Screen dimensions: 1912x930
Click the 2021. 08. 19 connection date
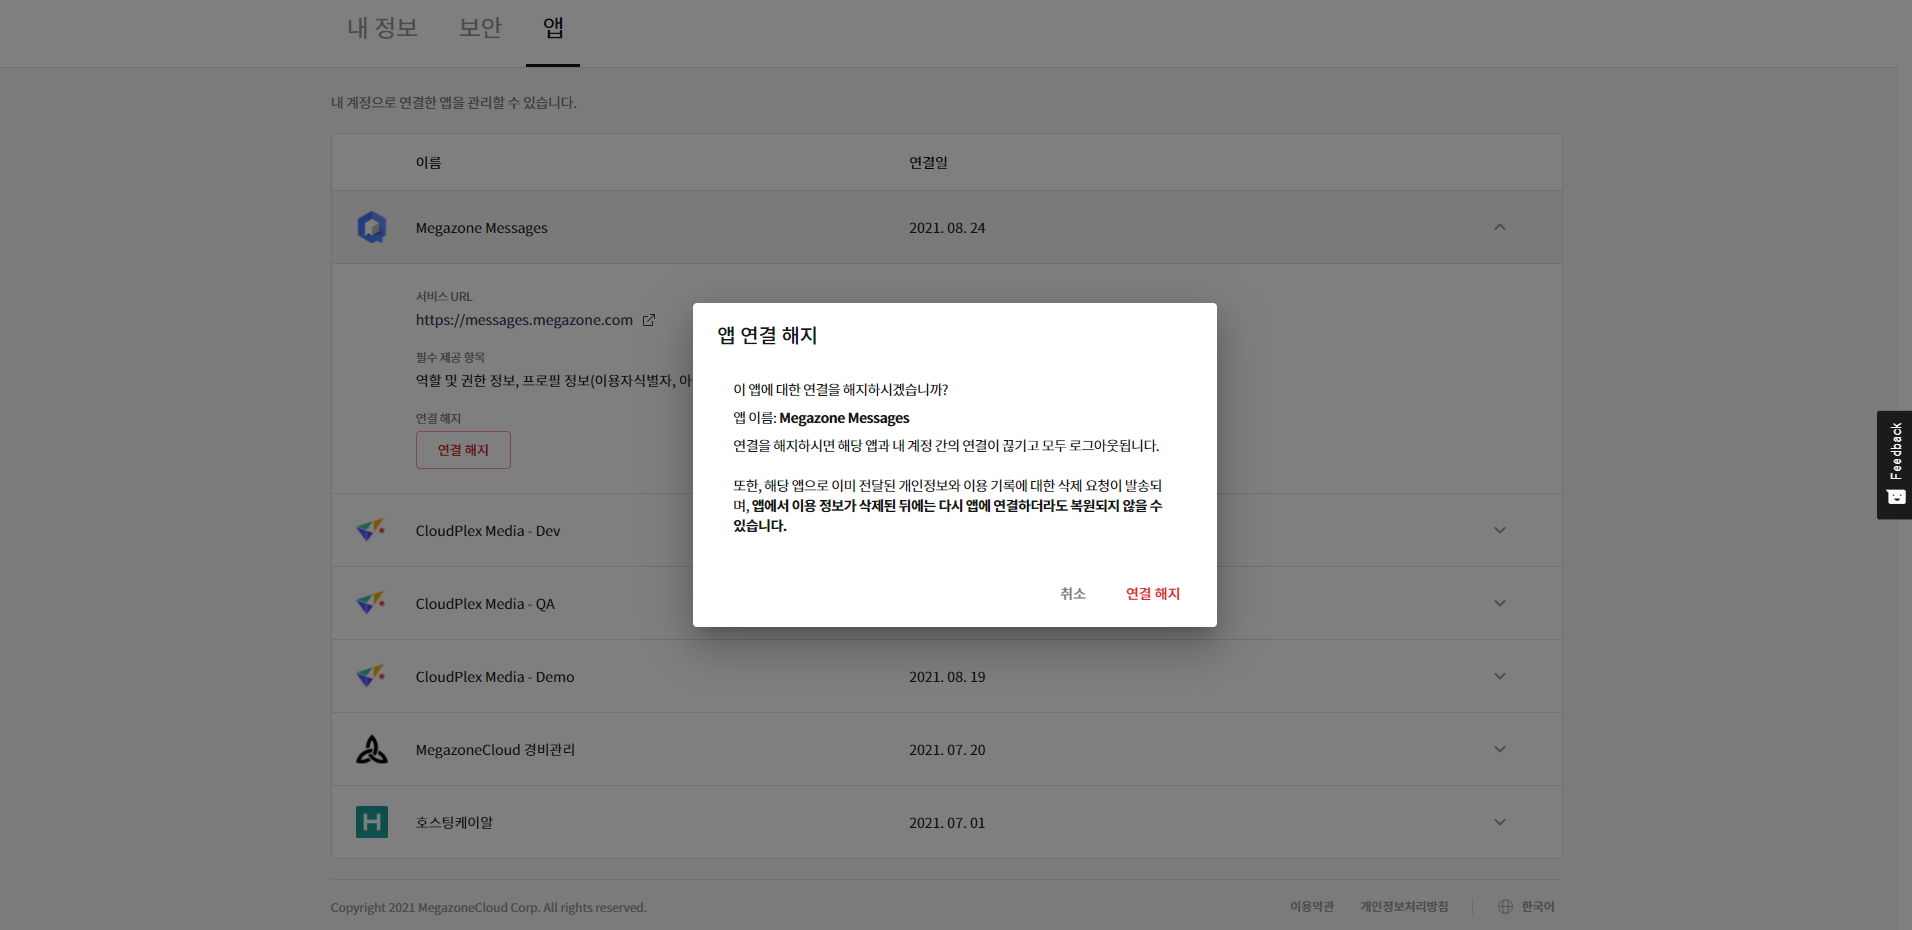click(x=947, y=677)
